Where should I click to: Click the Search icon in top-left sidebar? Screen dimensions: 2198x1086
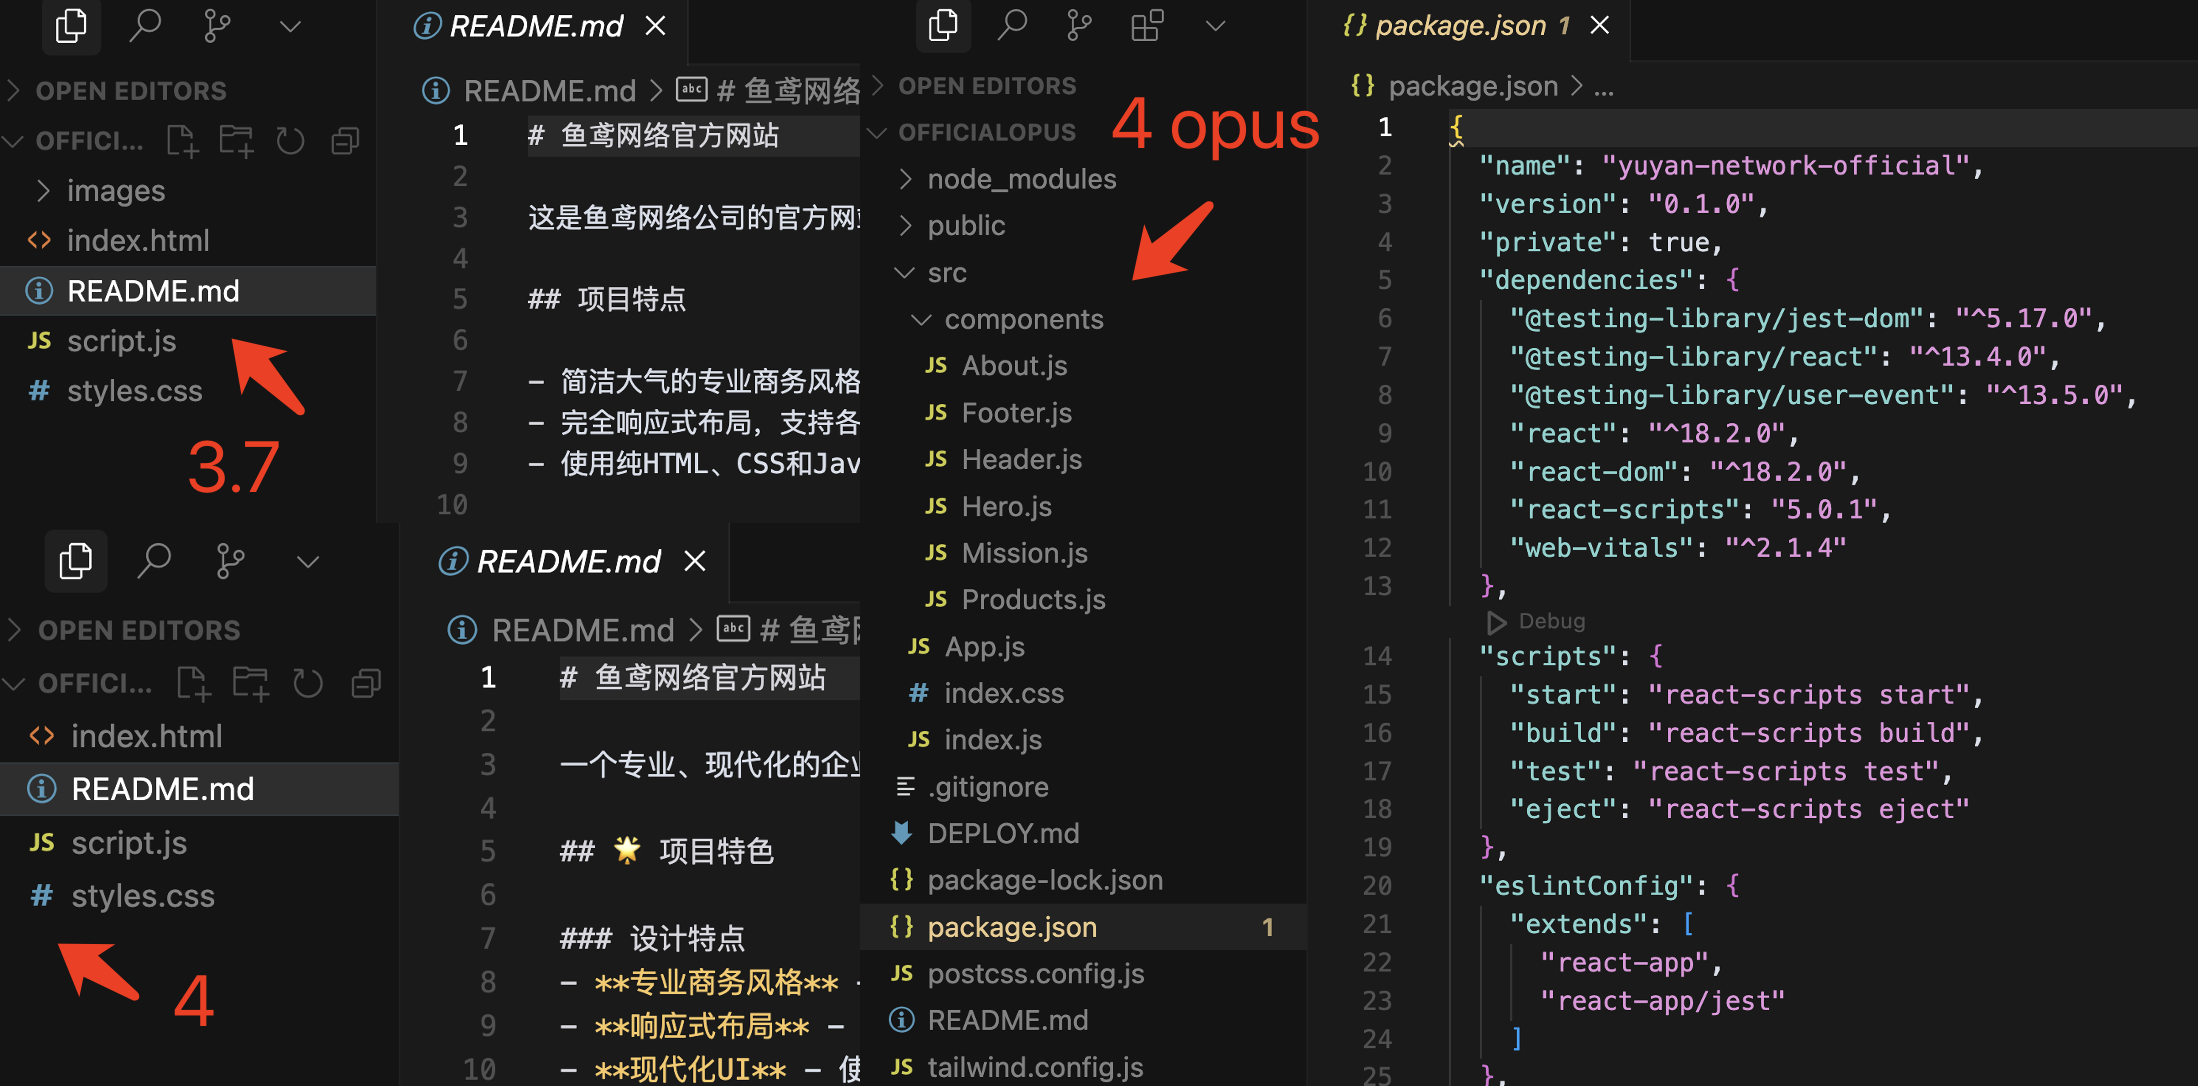145,25
